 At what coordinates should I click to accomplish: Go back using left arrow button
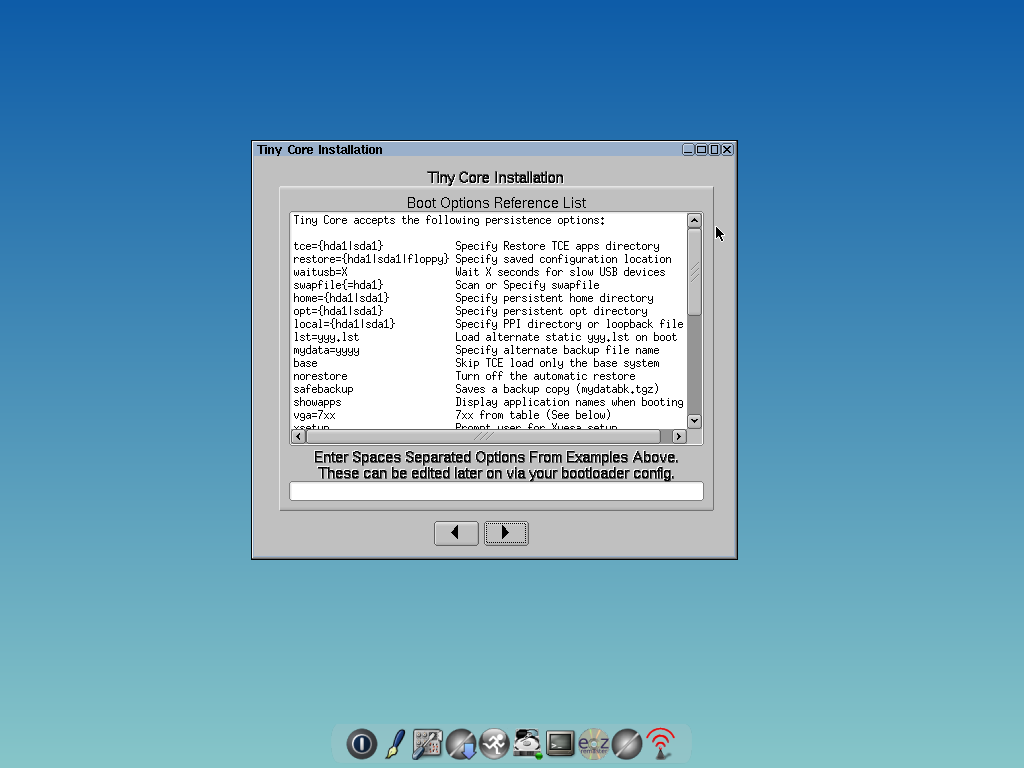pos(457,533)
